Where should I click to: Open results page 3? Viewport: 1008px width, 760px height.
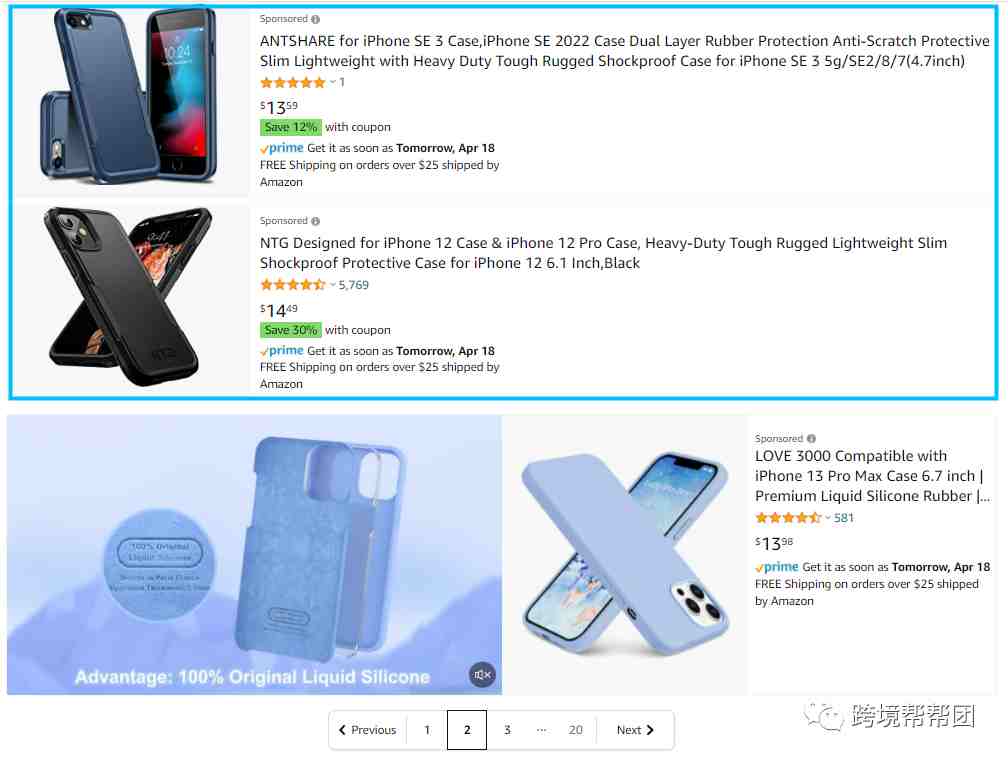507,730
